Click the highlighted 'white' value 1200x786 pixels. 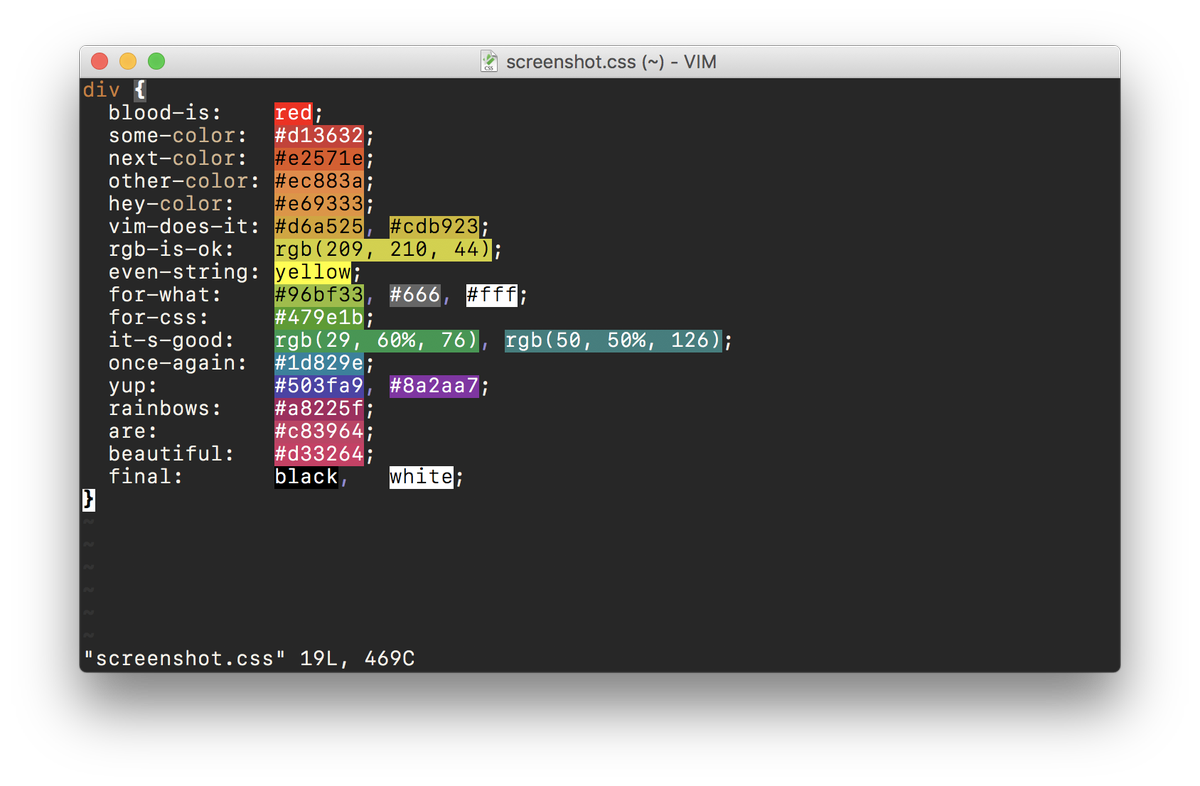pos(421,477)
